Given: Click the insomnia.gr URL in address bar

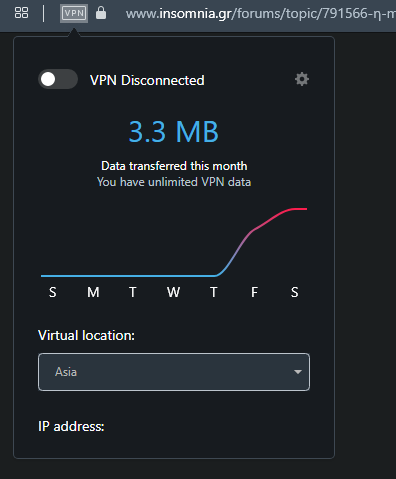Looking at the screenshot, I should click(261, 14).
